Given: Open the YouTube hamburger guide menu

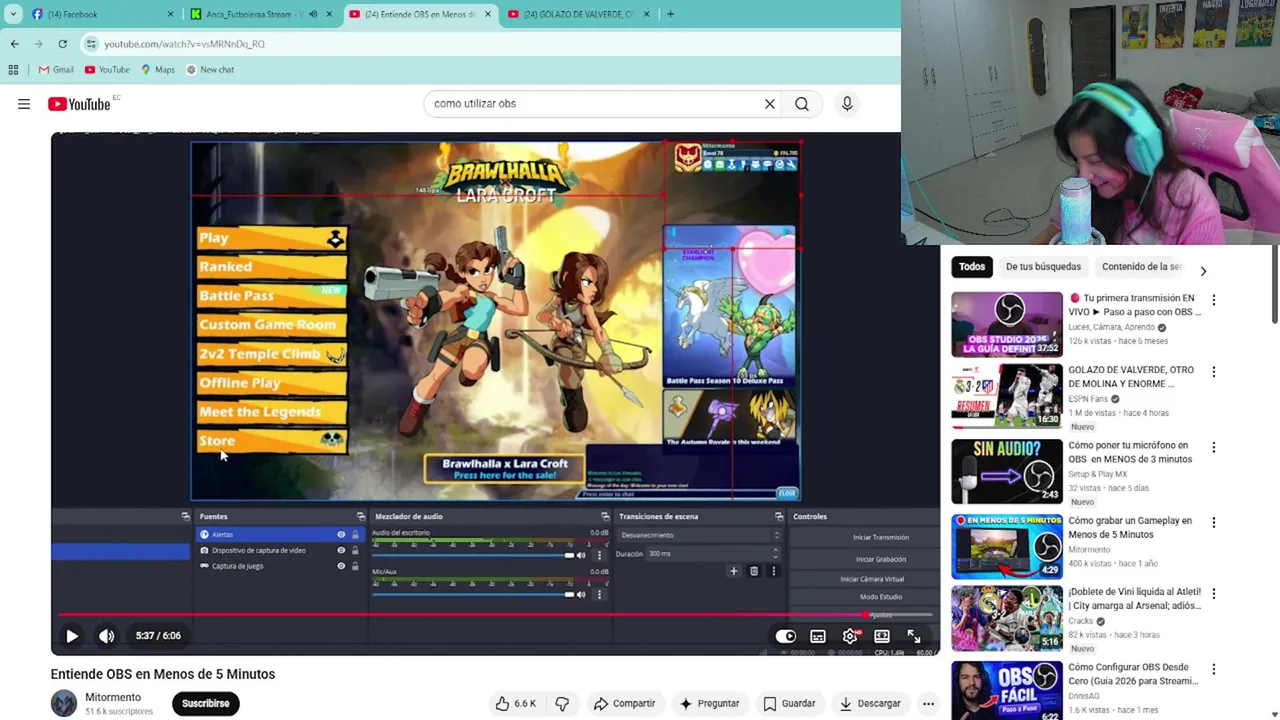Looking at the screenshot, I should (24, 104).
